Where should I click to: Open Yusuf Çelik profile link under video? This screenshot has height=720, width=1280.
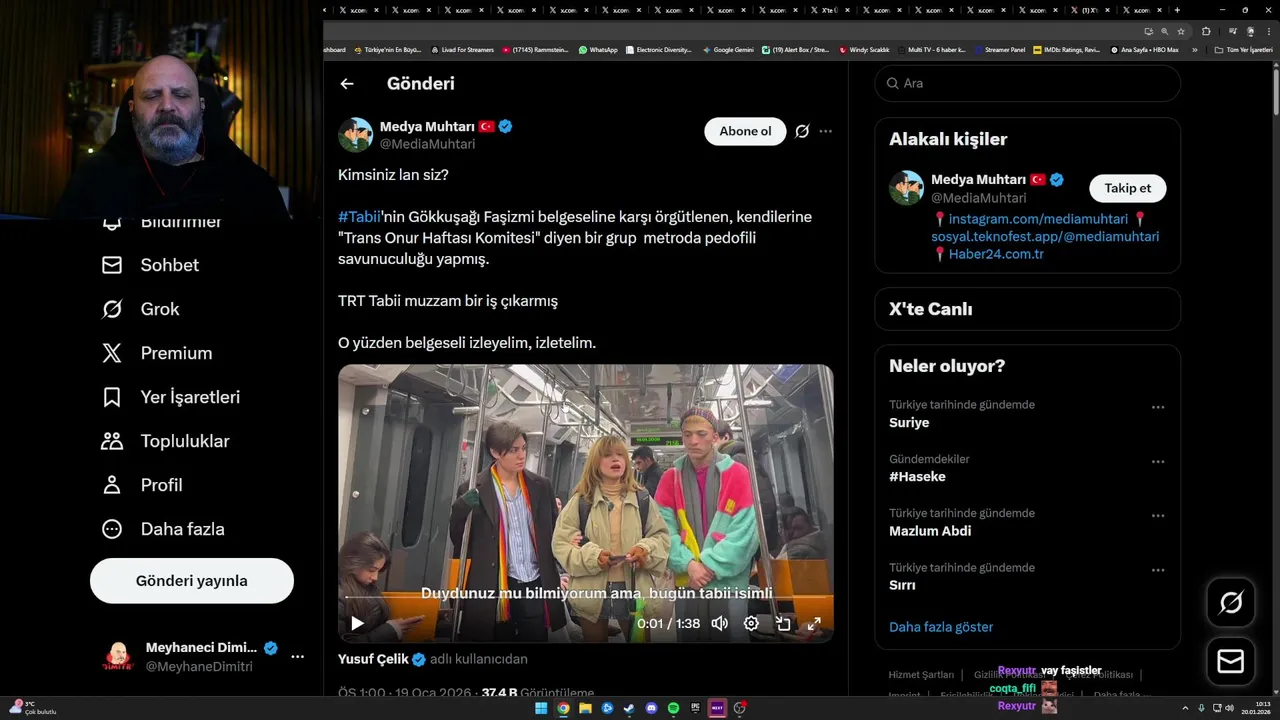pyautogui.click(x=374, y=659)
